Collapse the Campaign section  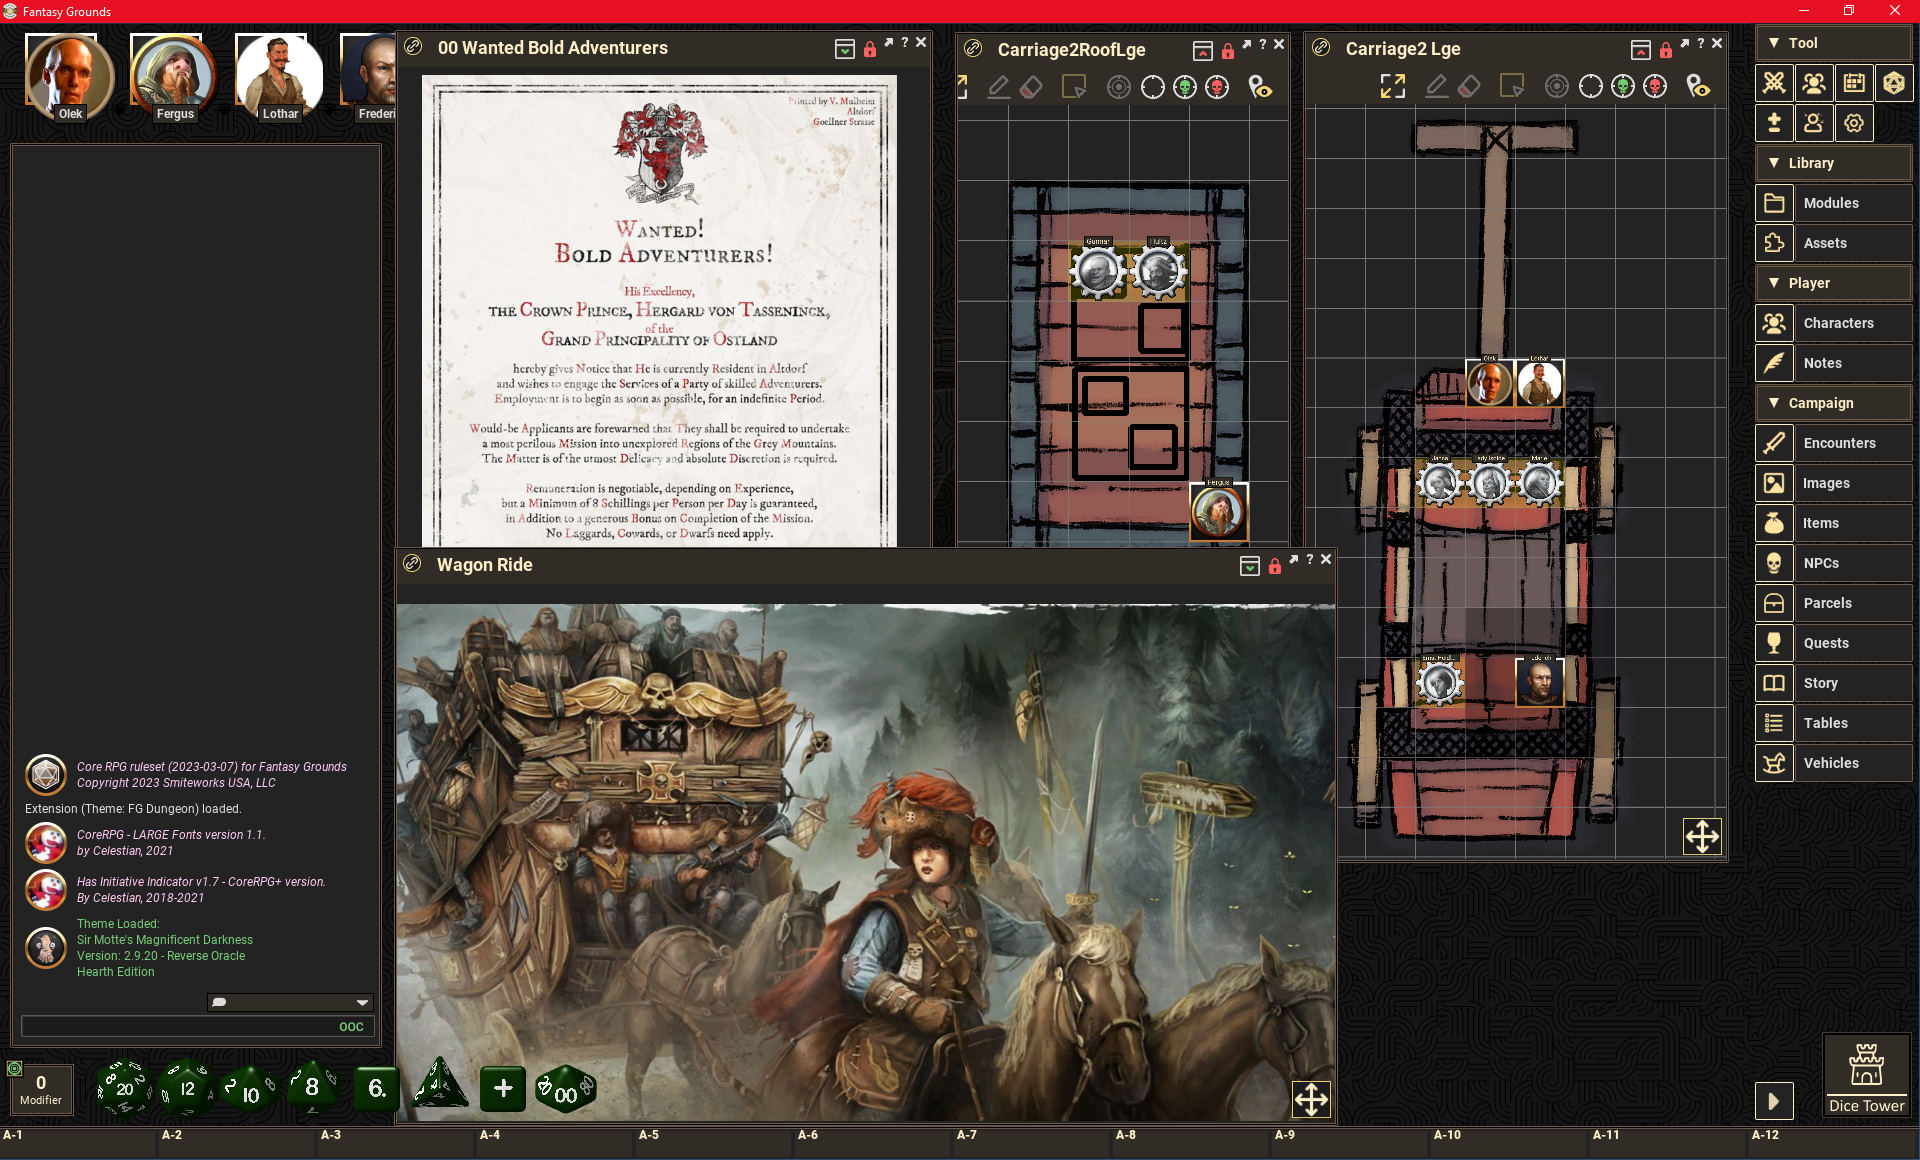click(x=1833, y=403)
